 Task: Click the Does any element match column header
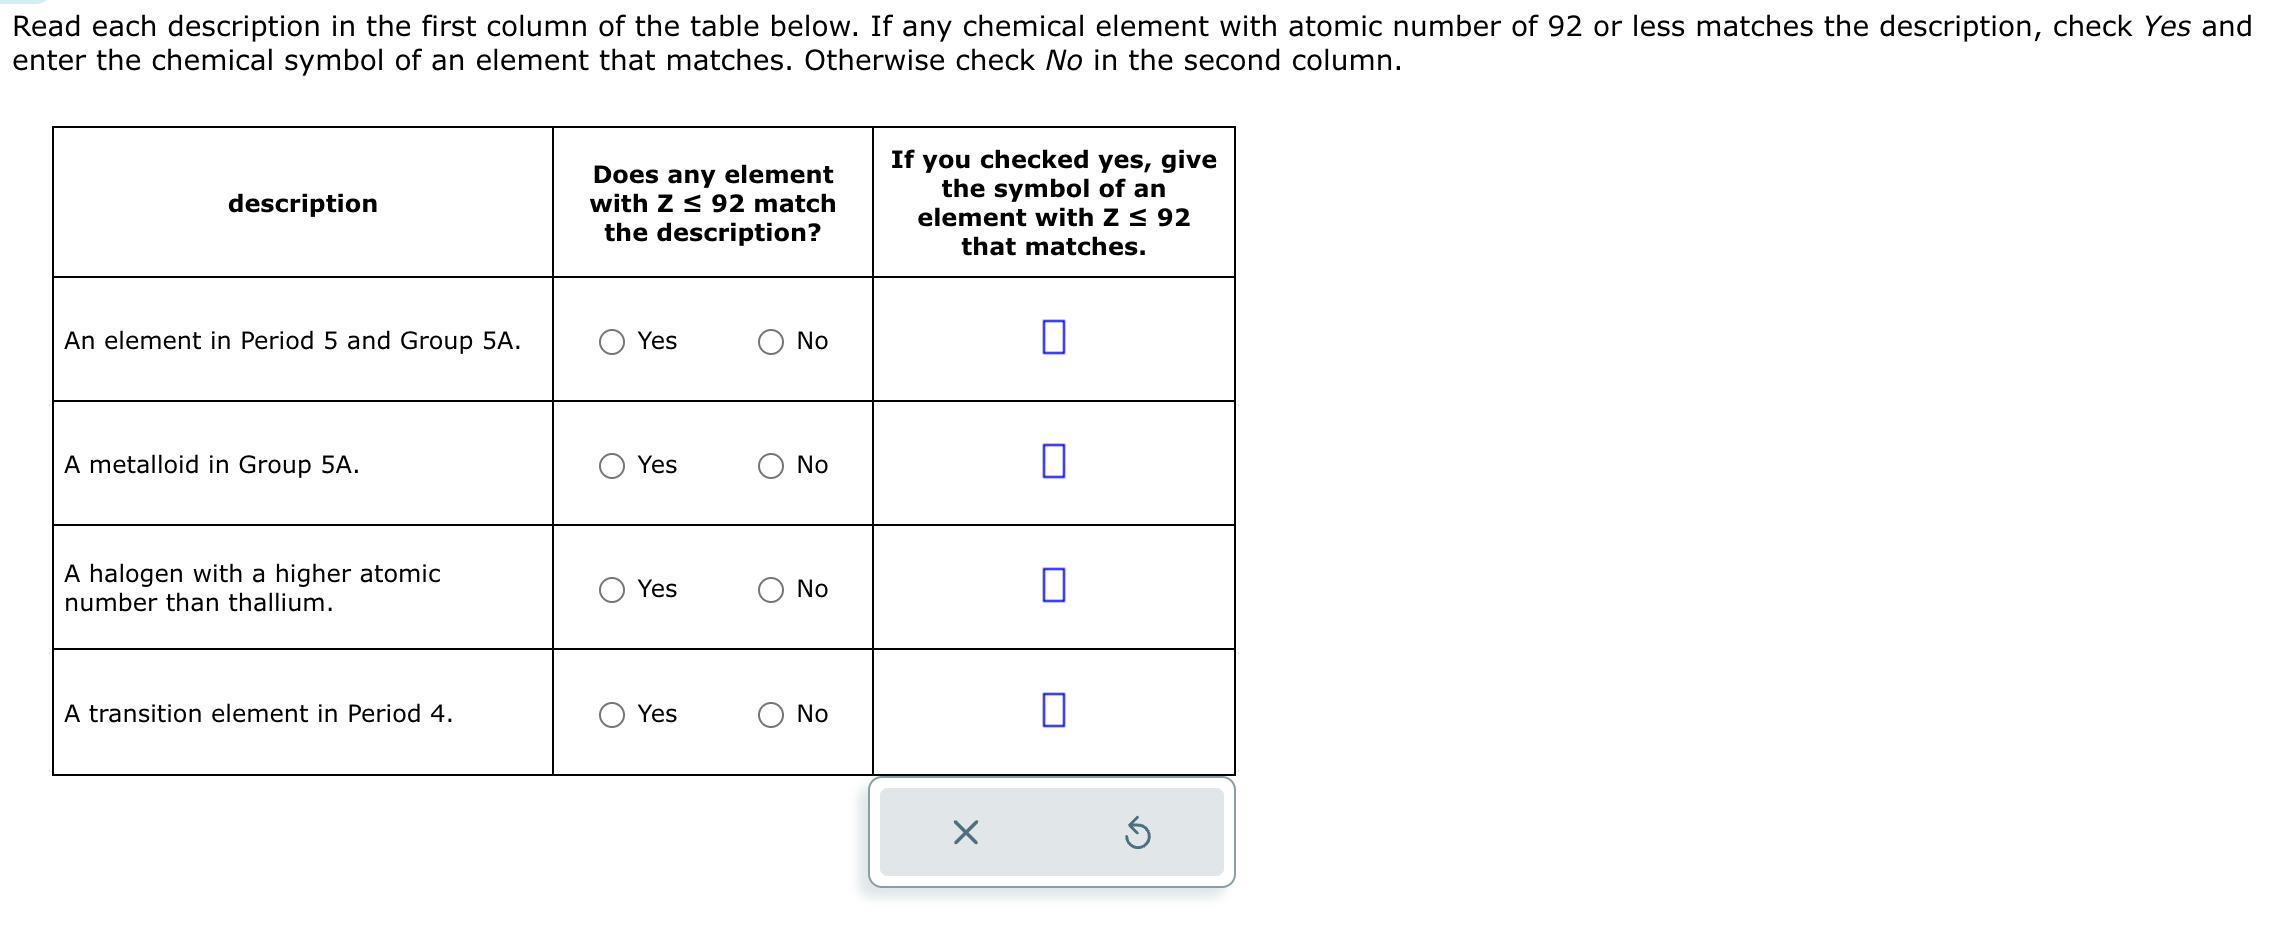(x=712, y=204)
